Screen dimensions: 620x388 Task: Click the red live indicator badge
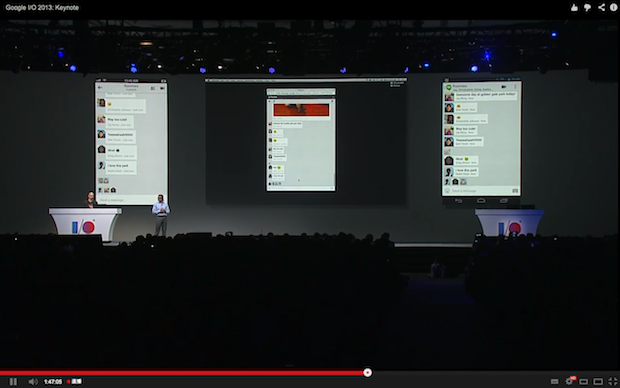click(74, 381)
